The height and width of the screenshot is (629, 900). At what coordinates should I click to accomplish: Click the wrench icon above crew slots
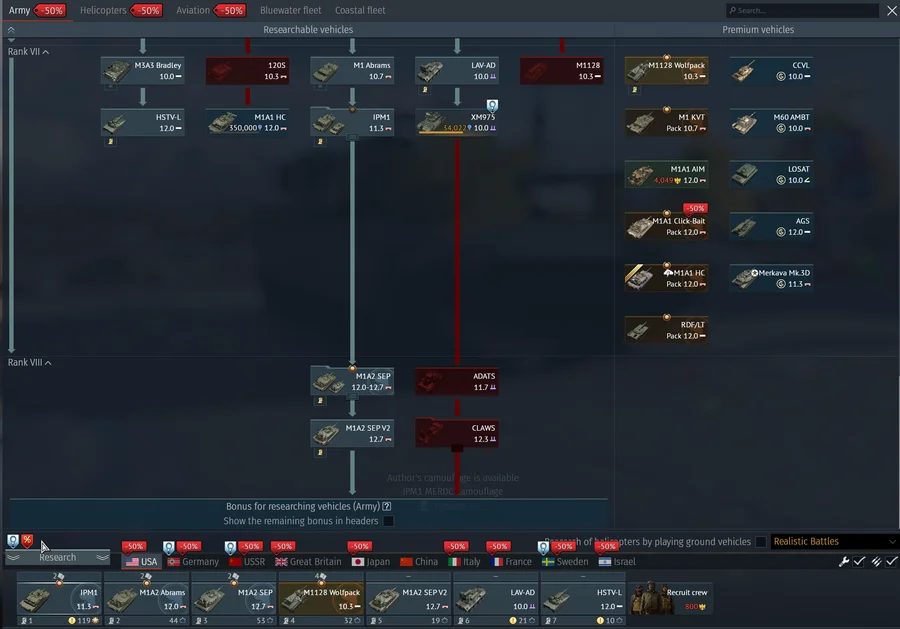click(x=843, y=562)
